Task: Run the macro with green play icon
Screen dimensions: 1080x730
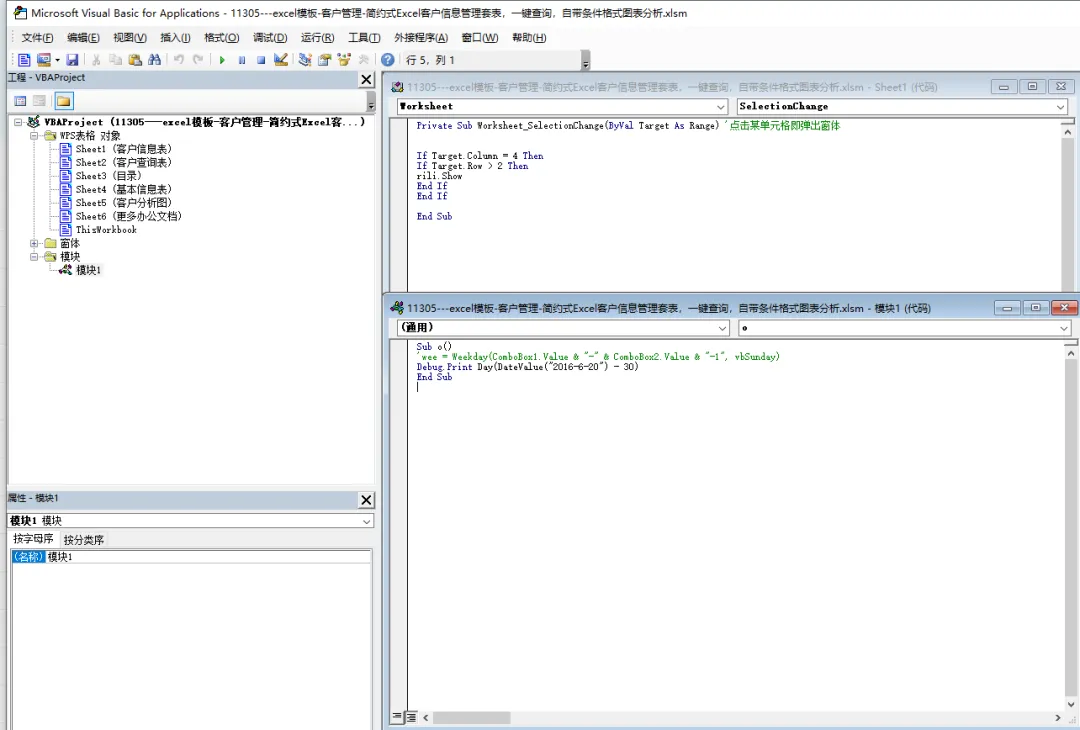Action: 222,60
